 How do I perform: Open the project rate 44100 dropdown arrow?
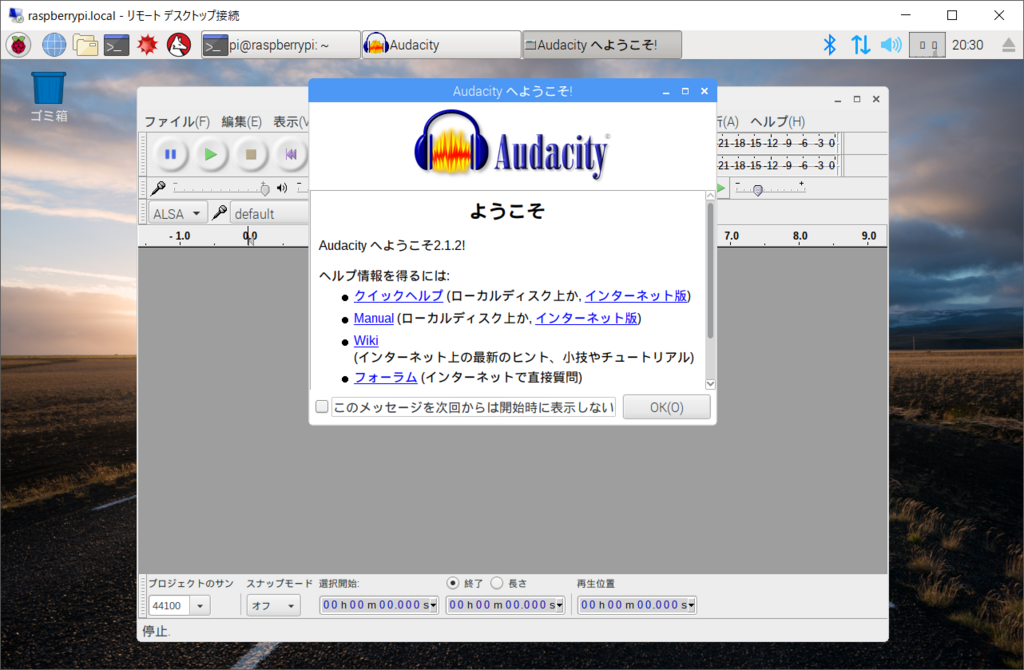(x=200, y=605)
